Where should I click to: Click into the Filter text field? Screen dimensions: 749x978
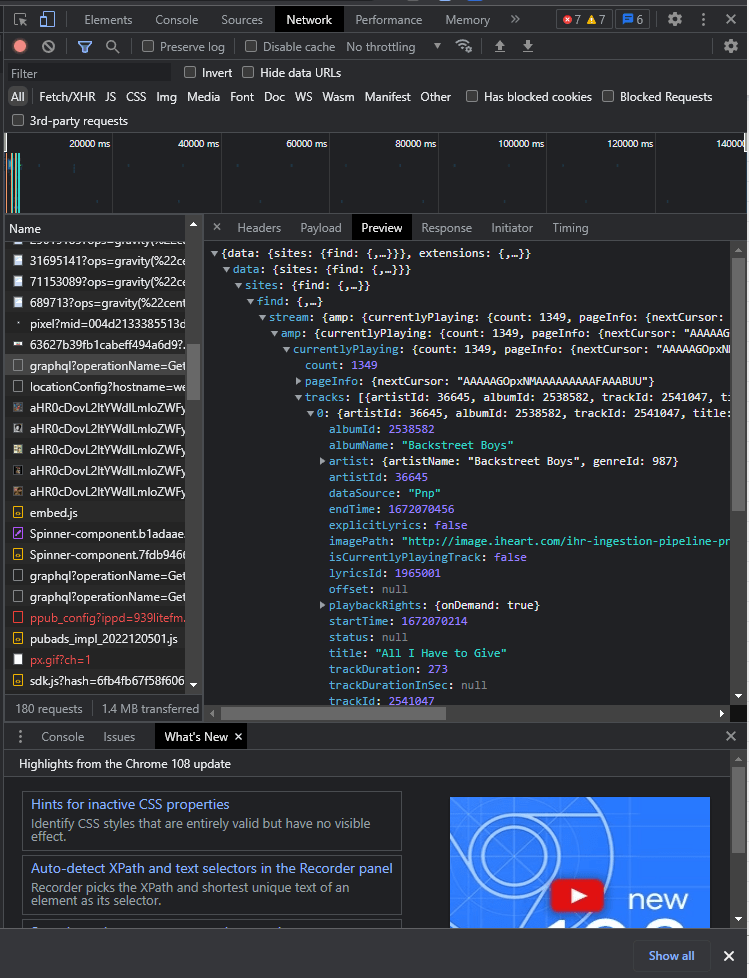click(x=89, y=73)
